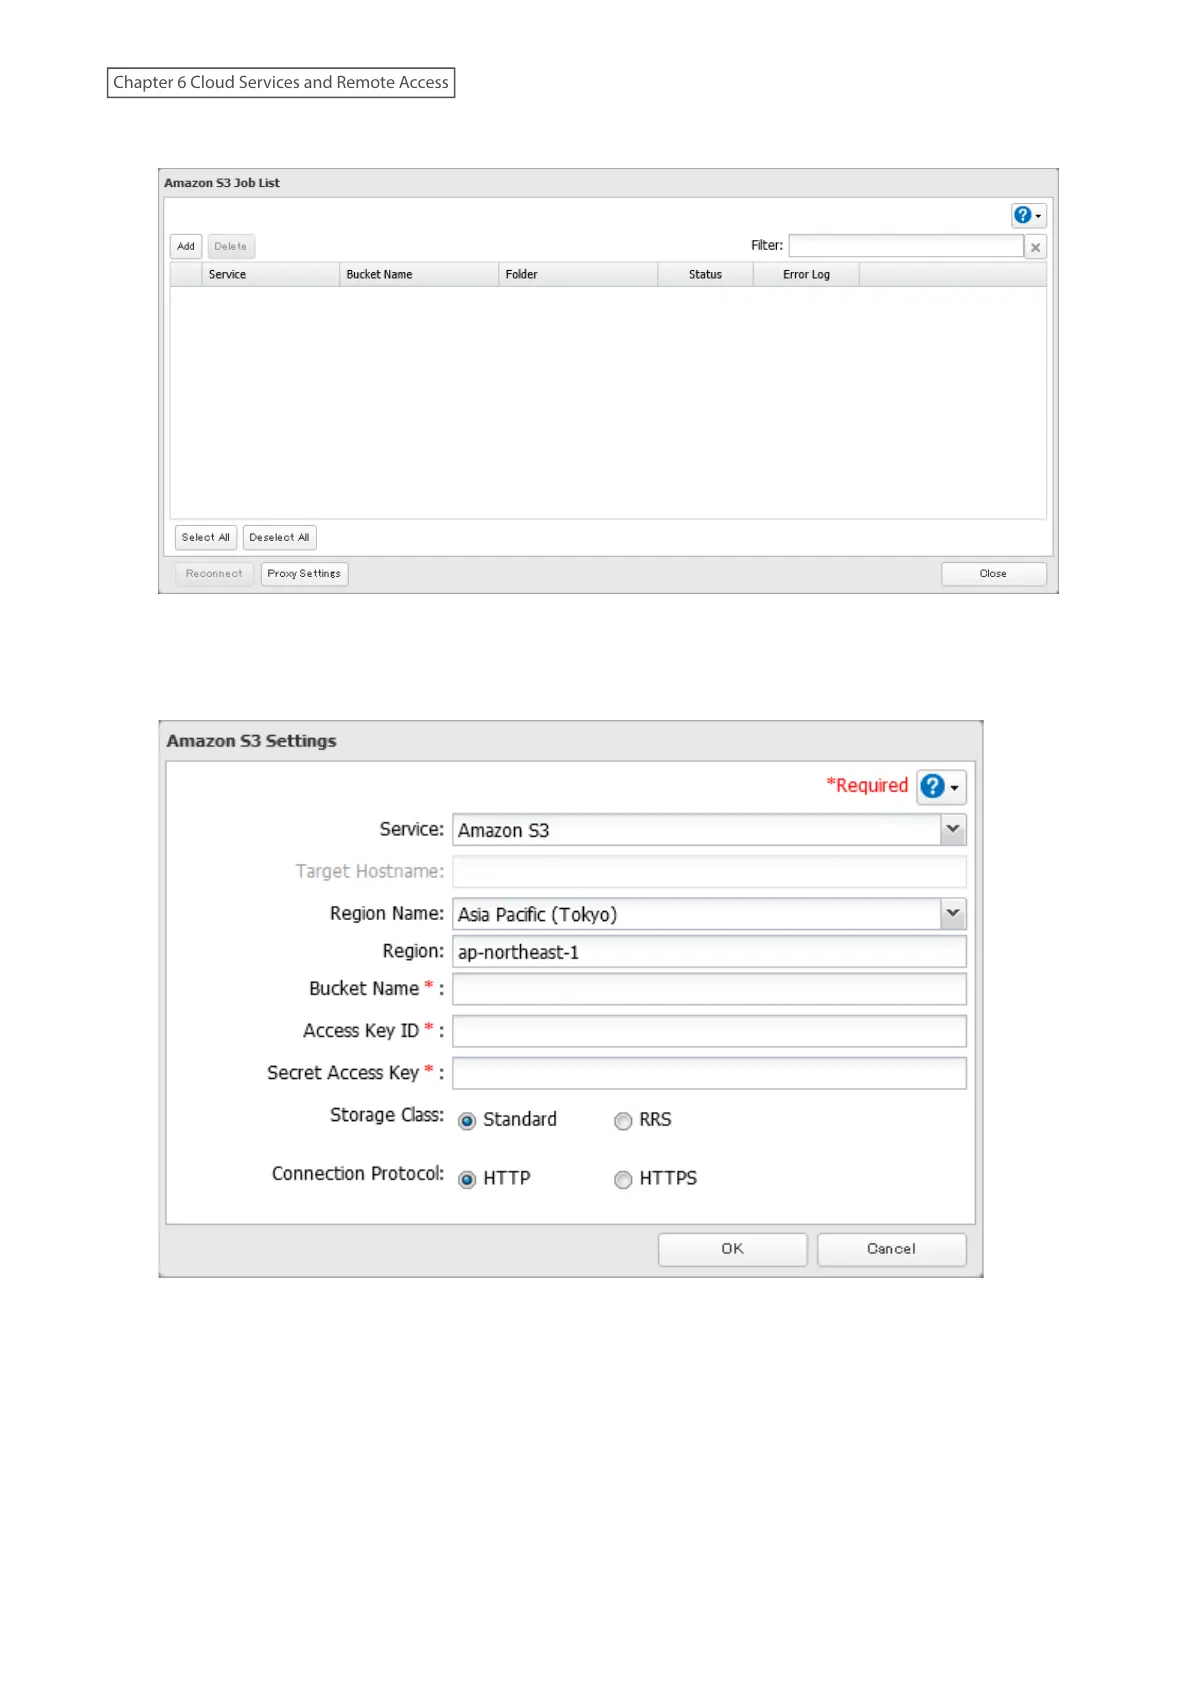The width and height of the screenshot is (1191, 1684).
Task: Click the Delete button in Job List
Action: click(x=231, y=246)
